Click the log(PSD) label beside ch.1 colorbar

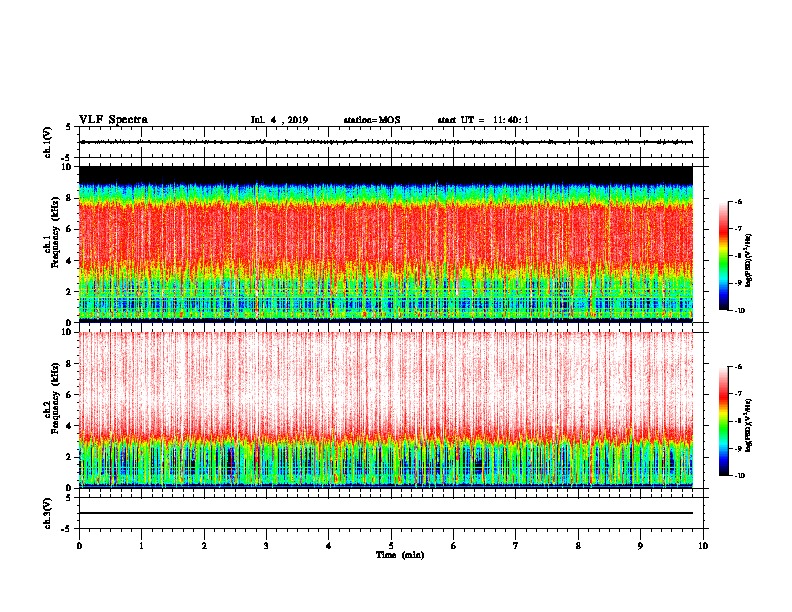[x=748, y=260]
